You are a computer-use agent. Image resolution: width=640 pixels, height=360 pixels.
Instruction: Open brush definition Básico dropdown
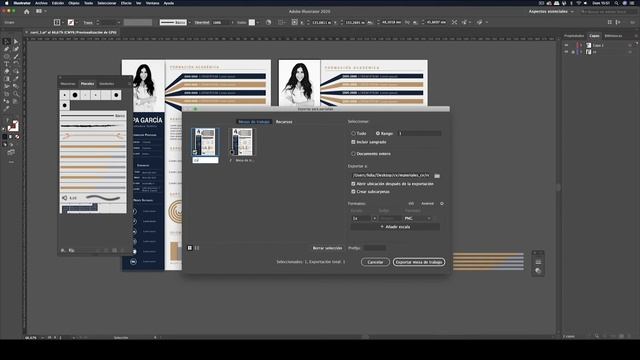click(190, 22)
